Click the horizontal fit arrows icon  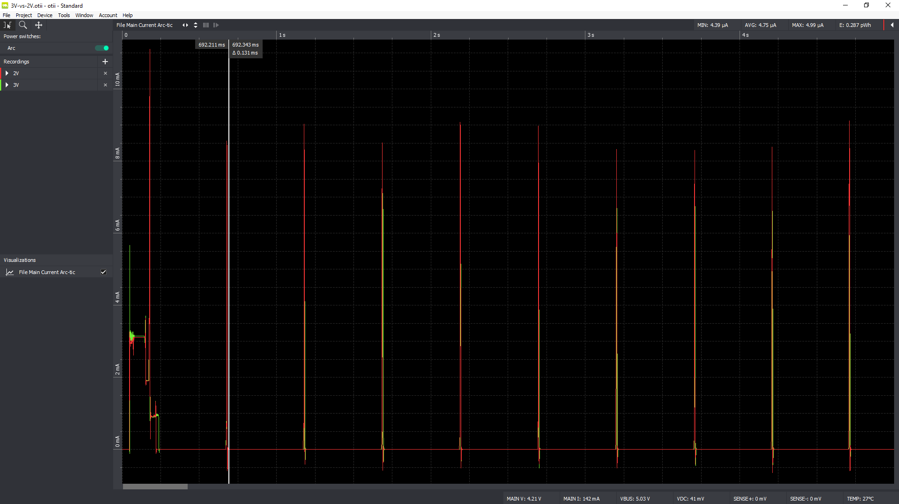click(185, 25)
